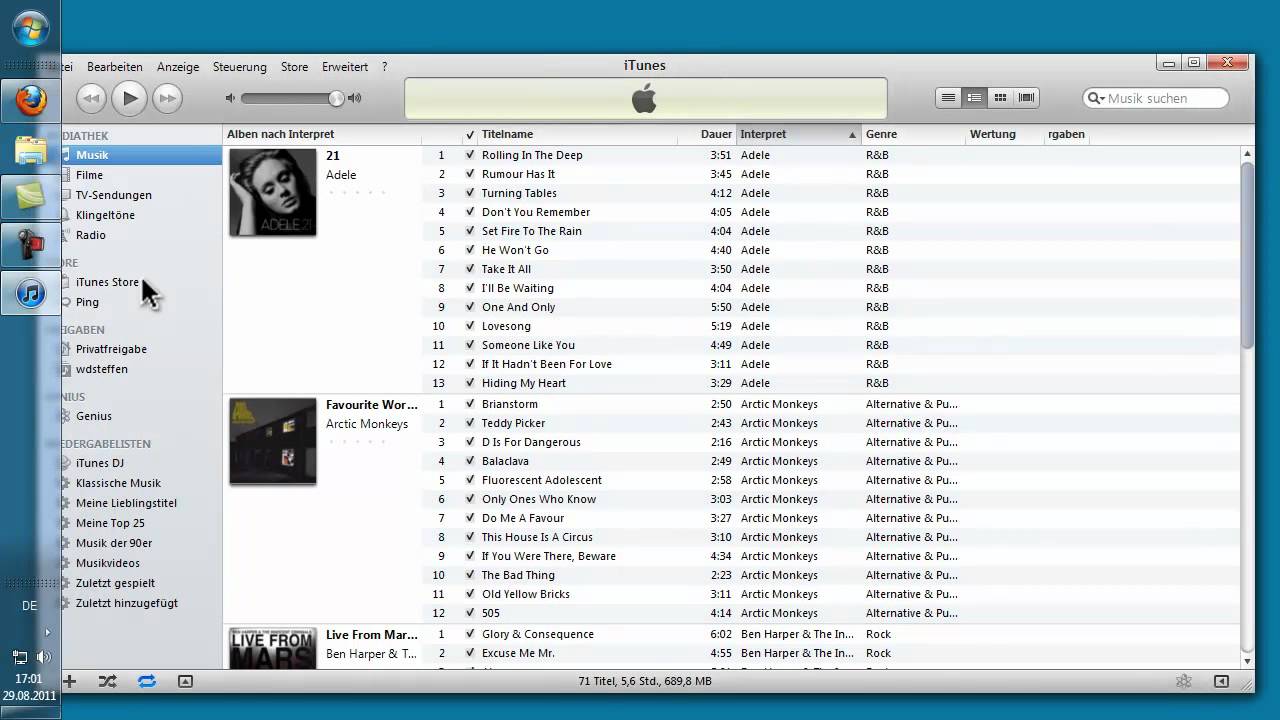The width and height of the screenshot is (1280, 720).
Task: Click the high volume speaker icon
Action: pyautogui.click(x=354, y=98)
